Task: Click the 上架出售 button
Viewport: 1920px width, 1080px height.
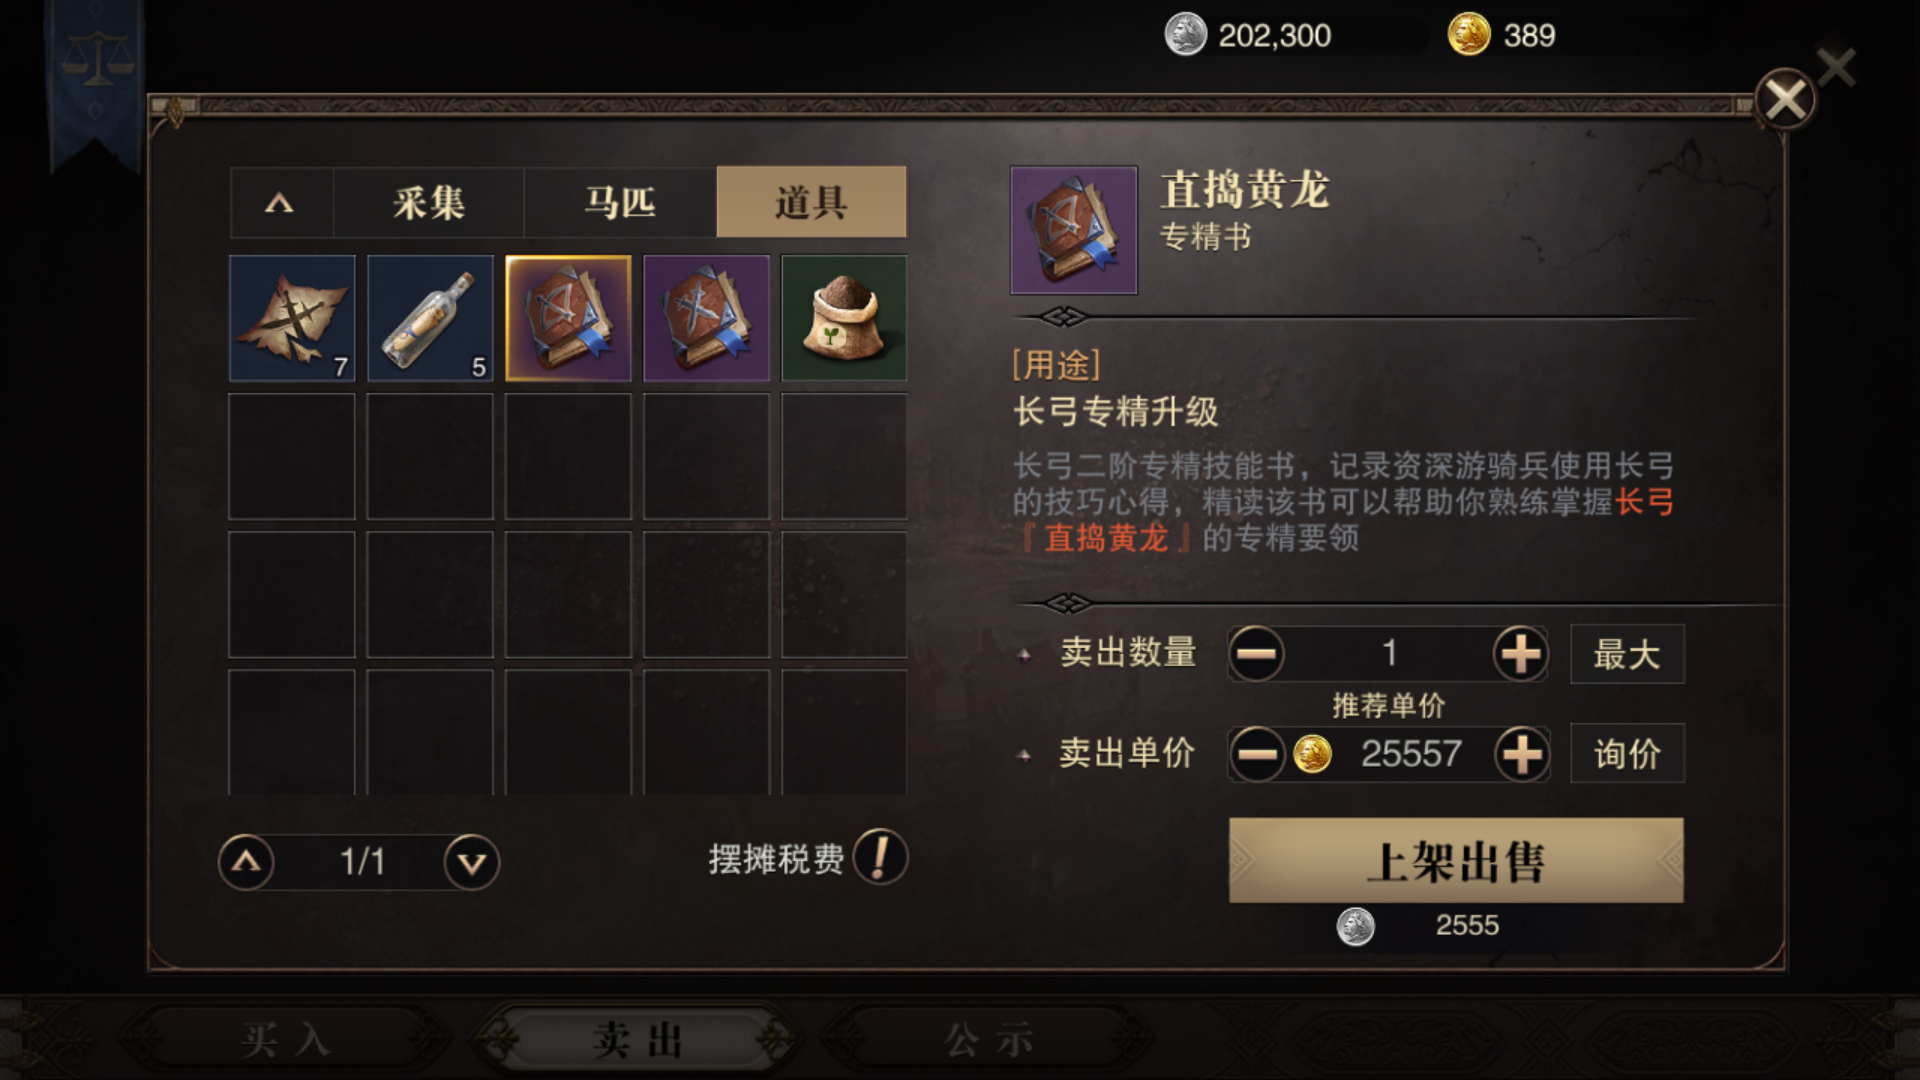Action: point(1456,861)
